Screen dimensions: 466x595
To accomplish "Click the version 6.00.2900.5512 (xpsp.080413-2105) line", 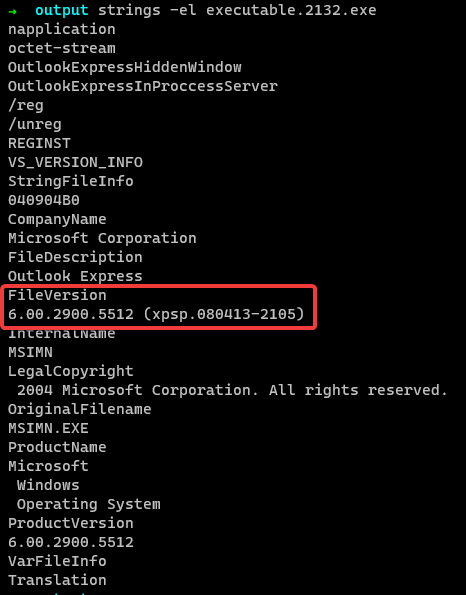I will (x=156, y=314).
